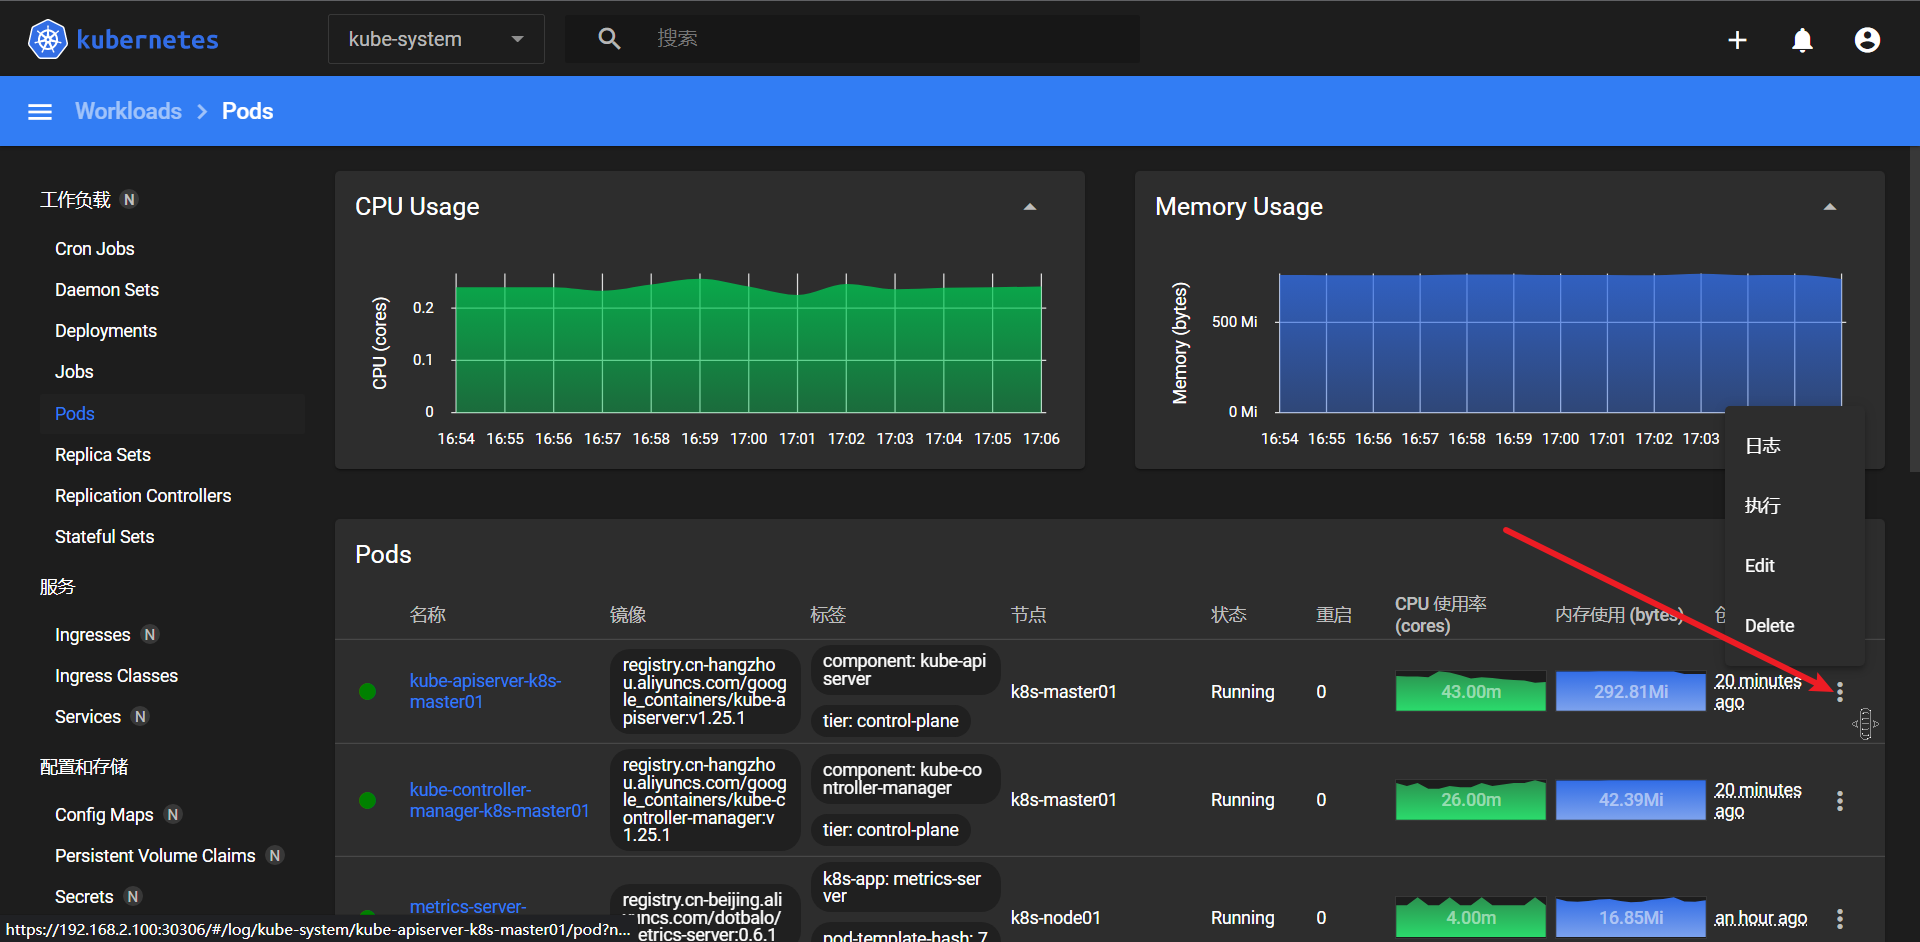Click the 'component: kube-apiserver' label chip
The width and height of the screenshot is (1920, 942).
click(904, 670)
